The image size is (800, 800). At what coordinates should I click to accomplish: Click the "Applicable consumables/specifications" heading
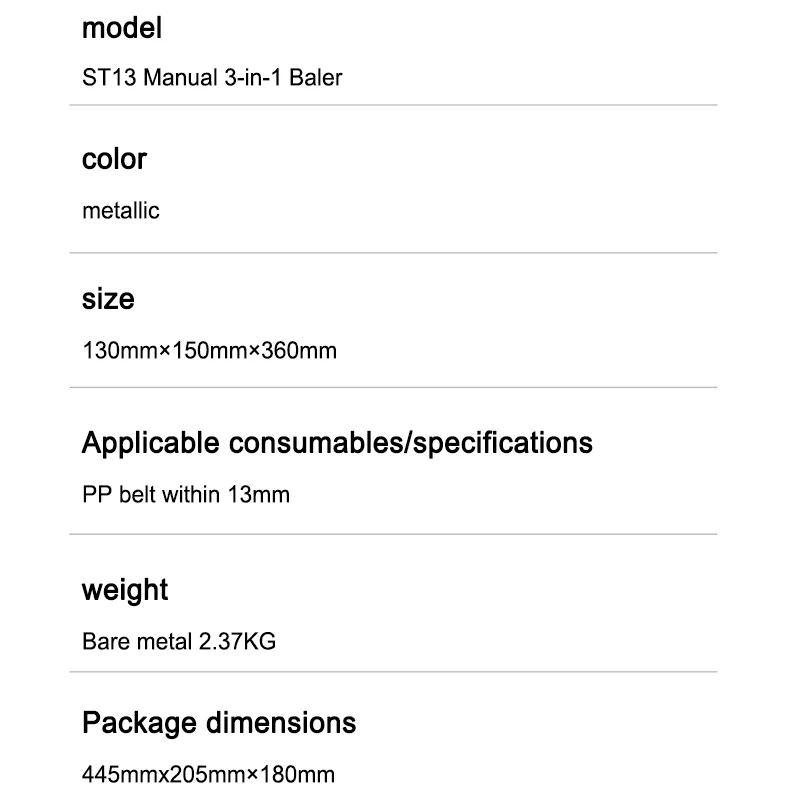pyautogui.click(x=337, y=442)
